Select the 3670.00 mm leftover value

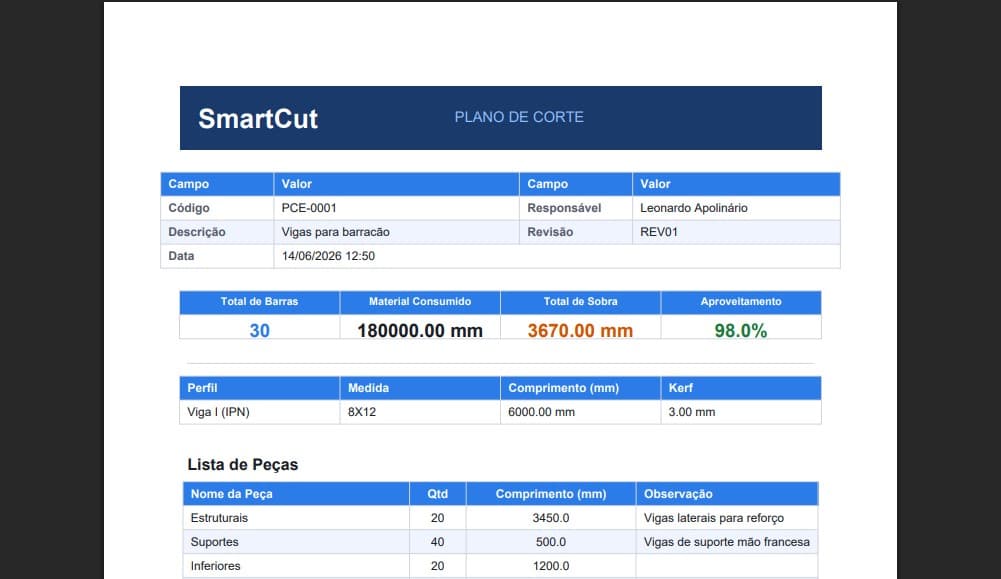580,331
